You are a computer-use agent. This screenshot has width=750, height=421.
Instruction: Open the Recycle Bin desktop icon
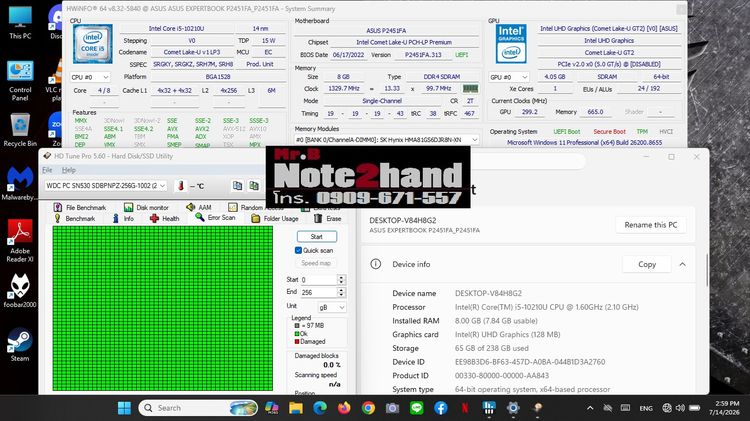(20, 129)
